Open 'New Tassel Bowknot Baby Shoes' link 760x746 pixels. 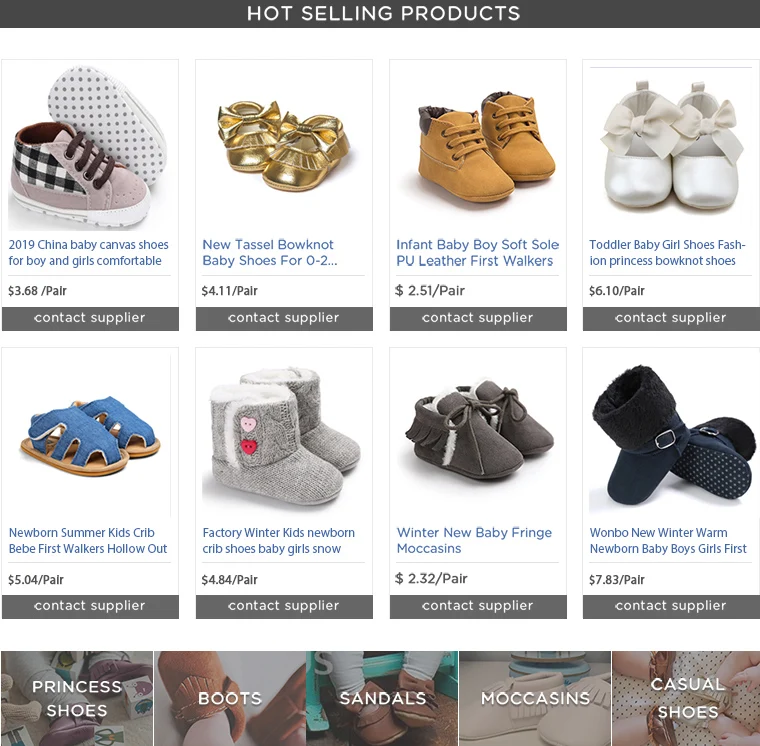click(270, 253)
